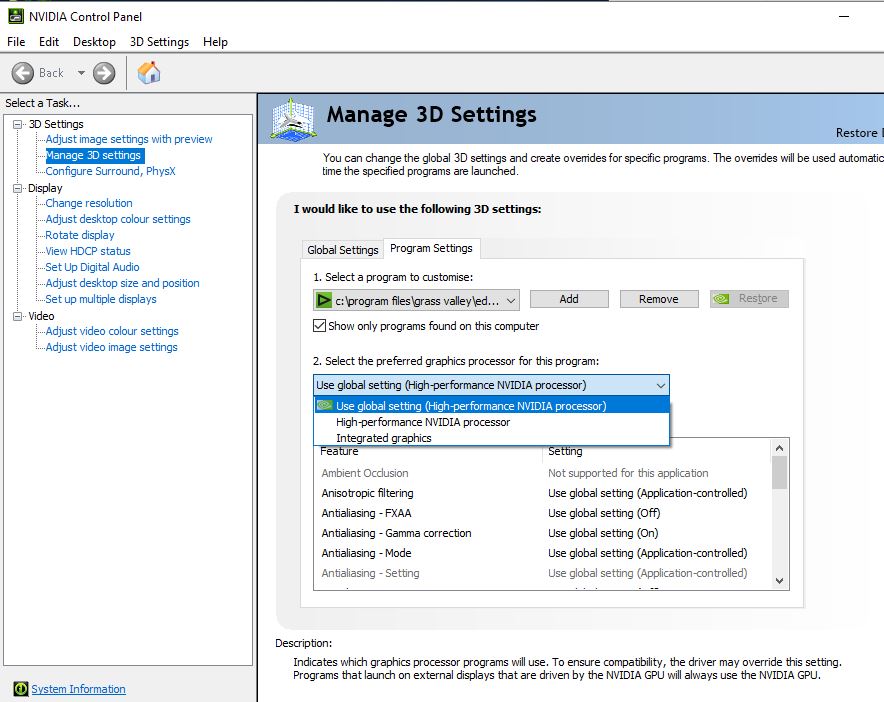
Task: Click the Remove button
Action: click(x=658, y=299)
